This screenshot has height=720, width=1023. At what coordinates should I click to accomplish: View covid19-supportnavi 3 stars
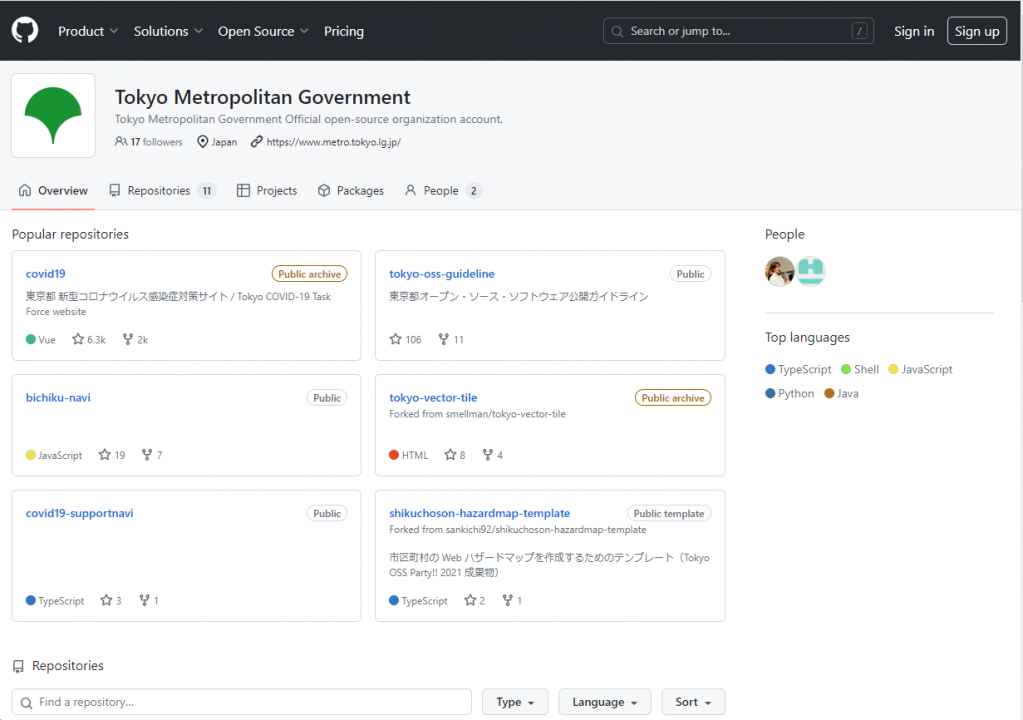click(x=111, y=600)
